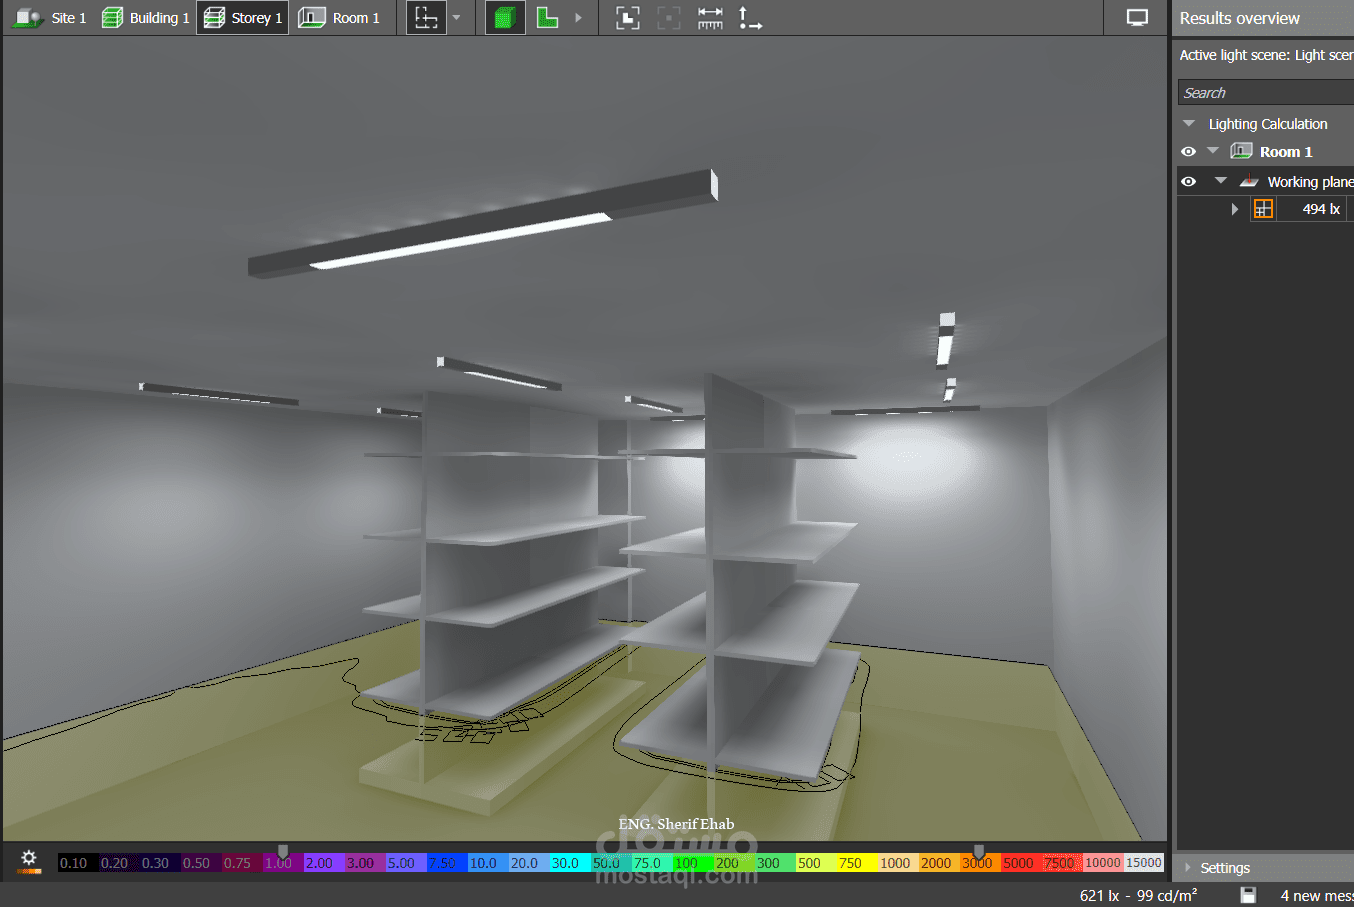1354x907 pixels.
Task: Select the Working plane tree item
Action: [x=1310, y=182]
